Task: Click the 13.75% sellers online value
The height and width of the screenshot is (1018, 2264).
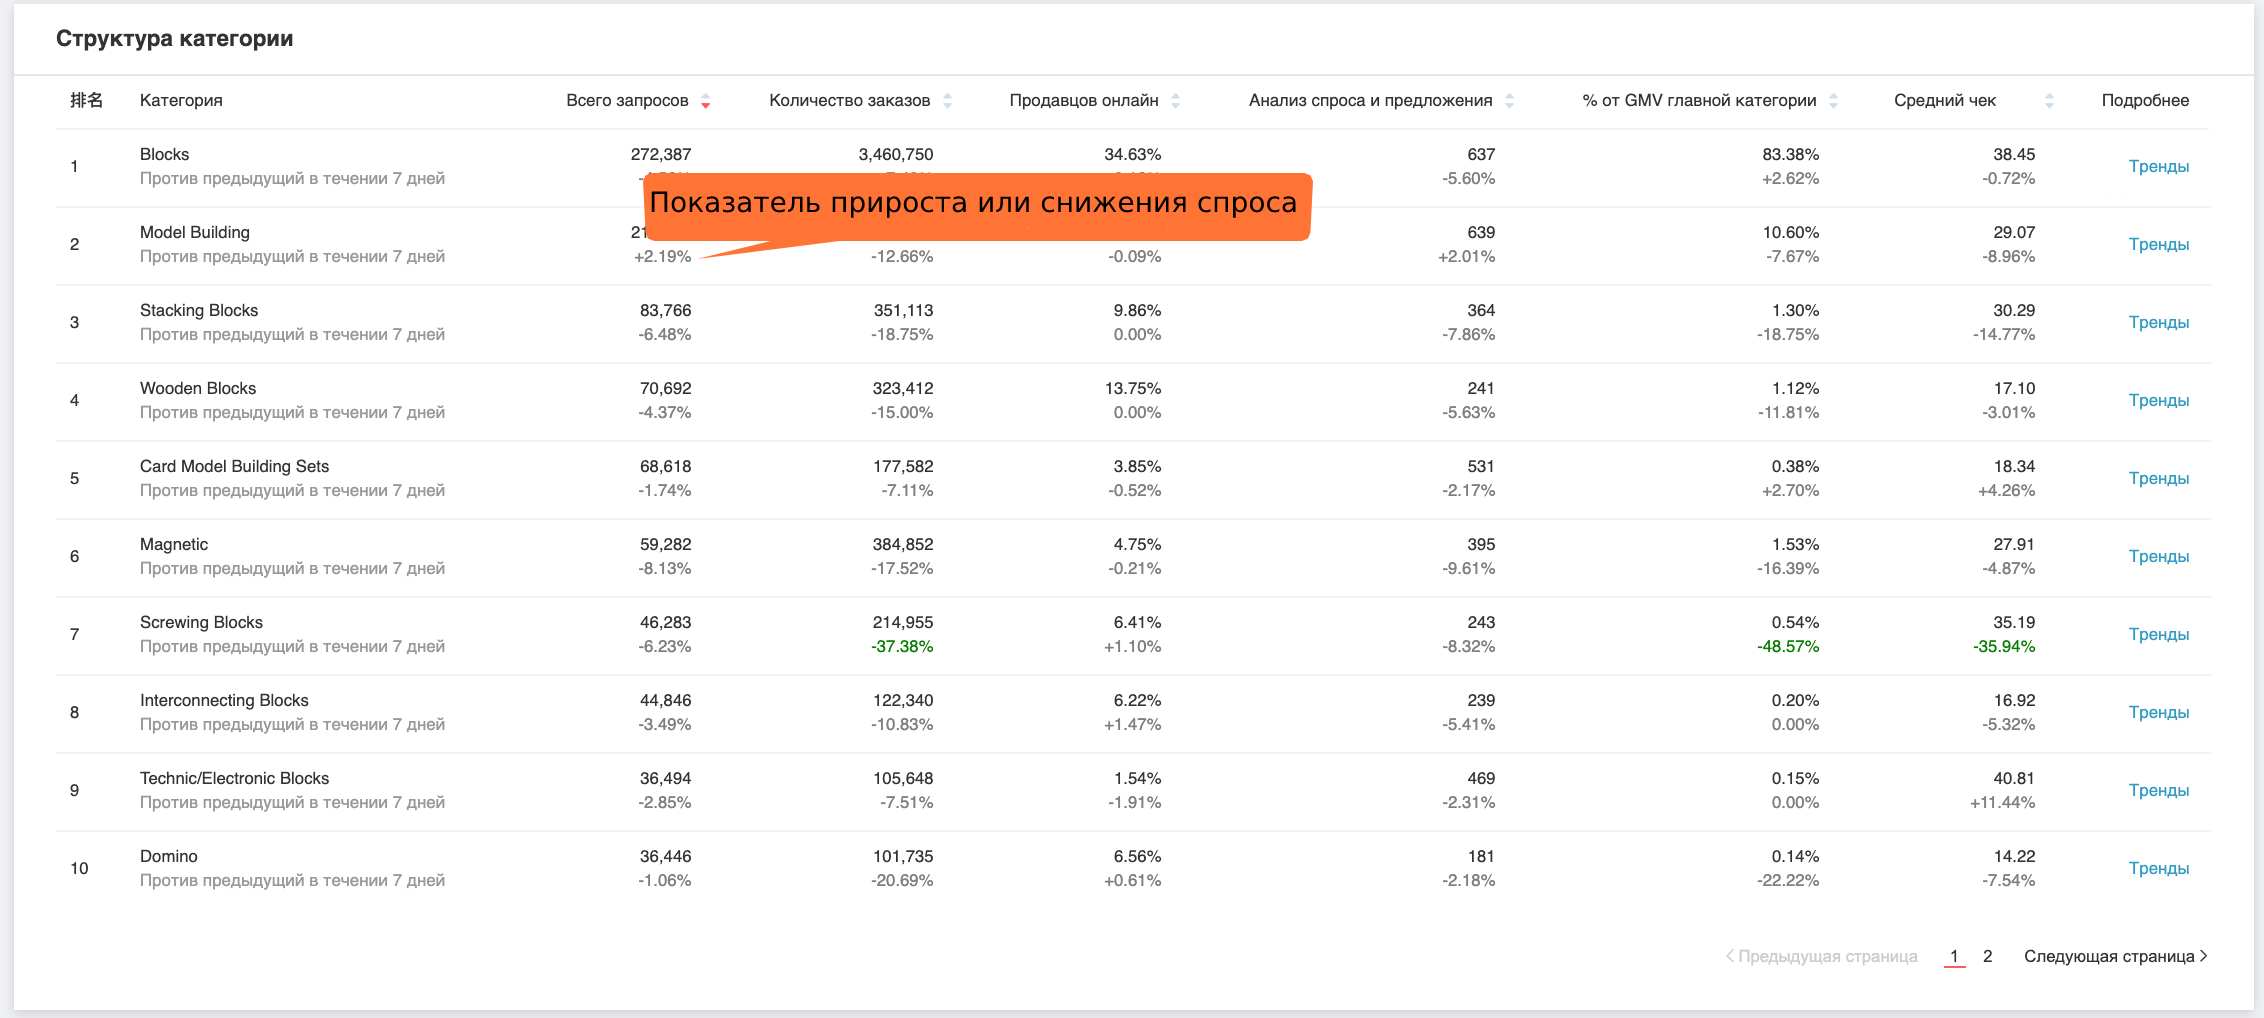Action: (x=1133, y=388)
